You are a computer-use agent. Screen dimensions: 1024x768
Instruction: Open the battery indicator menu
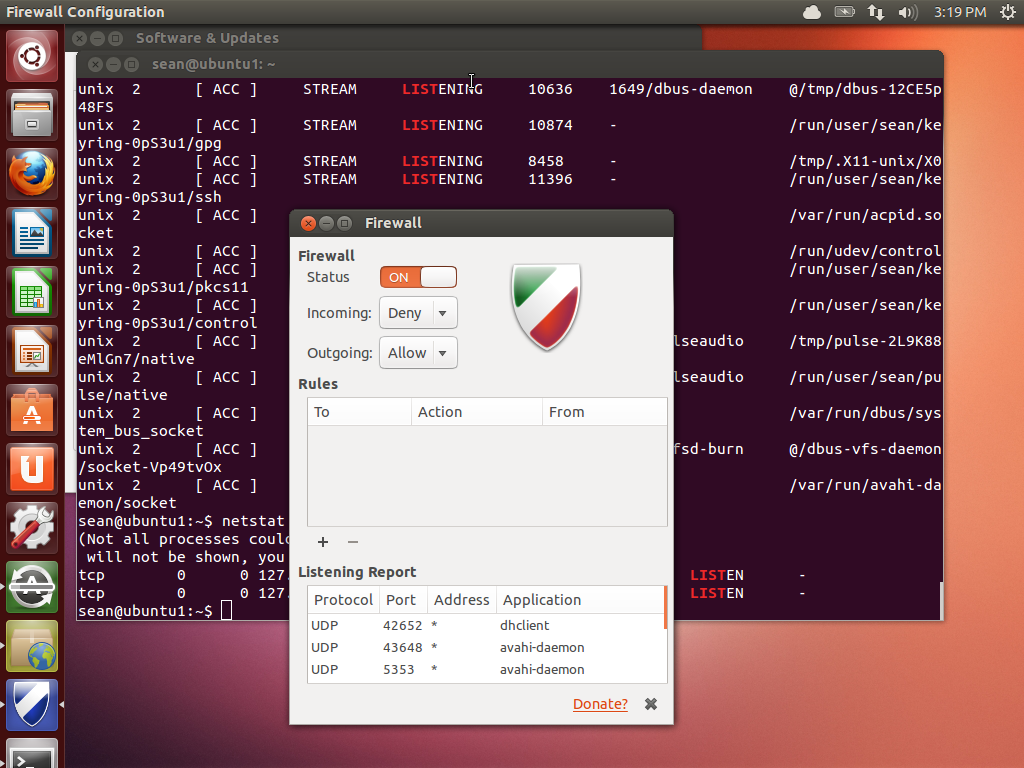coord(844,12)
